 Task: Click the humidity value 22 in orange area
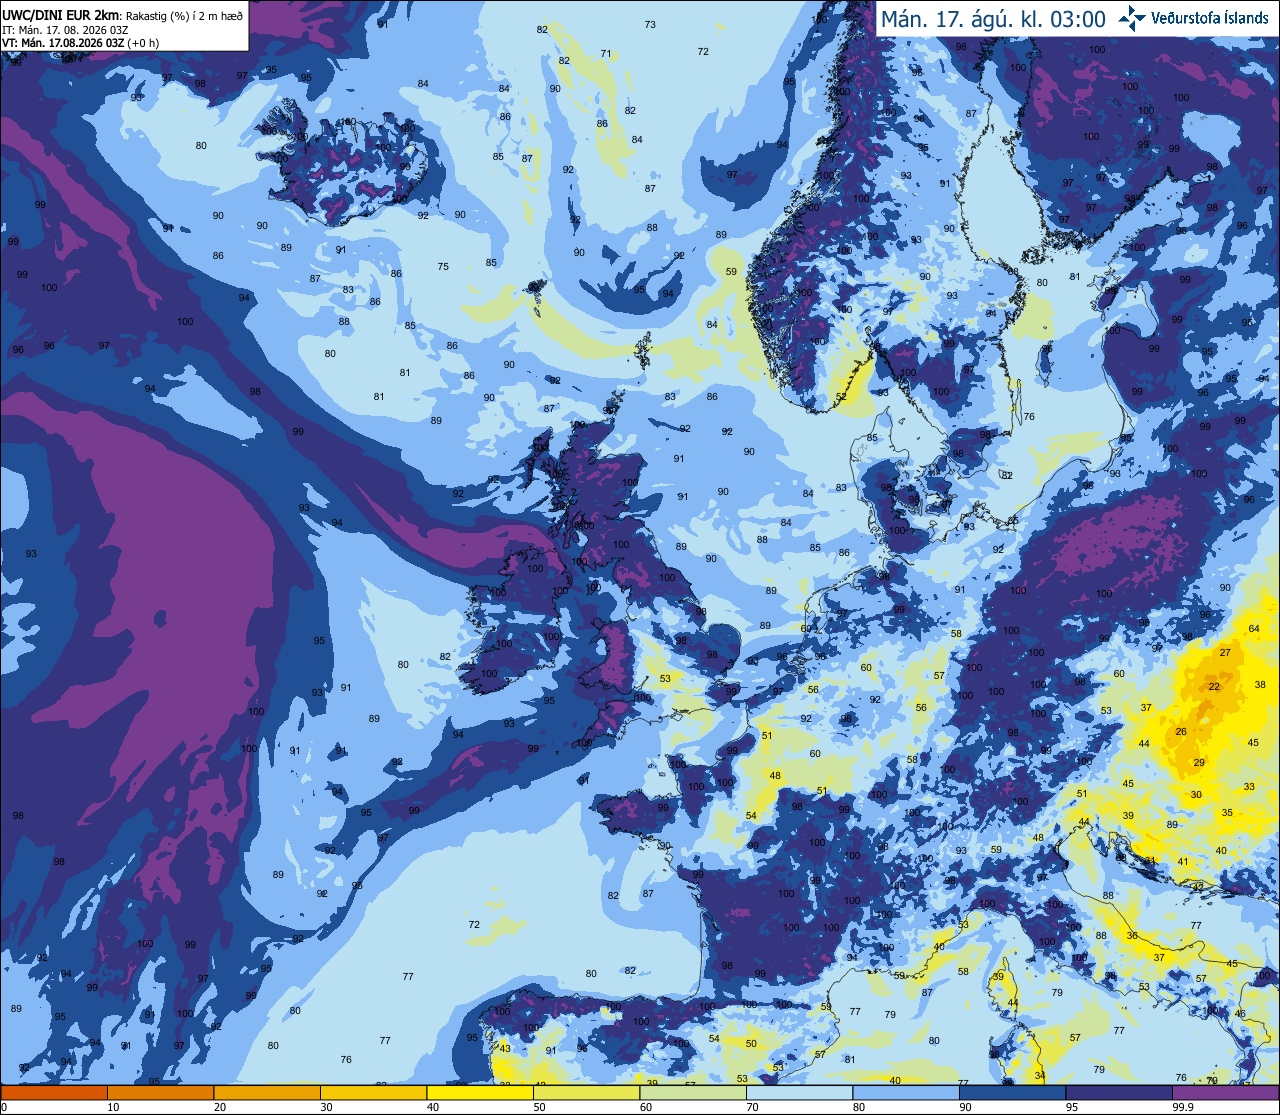pyautogui.click(x=1214, y=687)
